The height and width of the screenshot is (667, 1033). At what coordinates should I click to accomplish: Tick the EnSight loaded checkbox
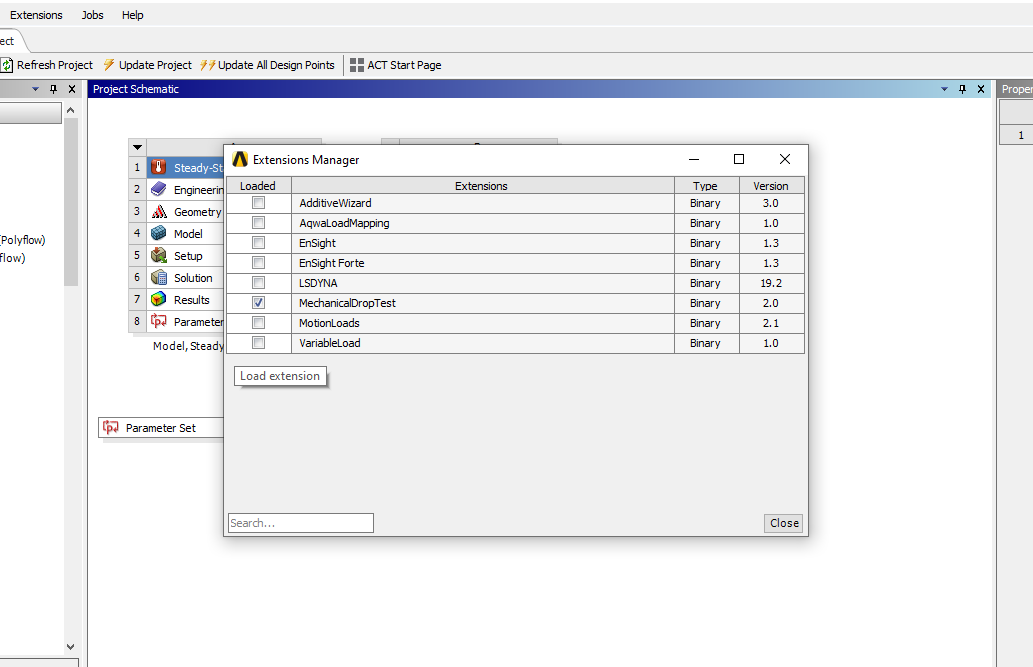click(258, 243)
